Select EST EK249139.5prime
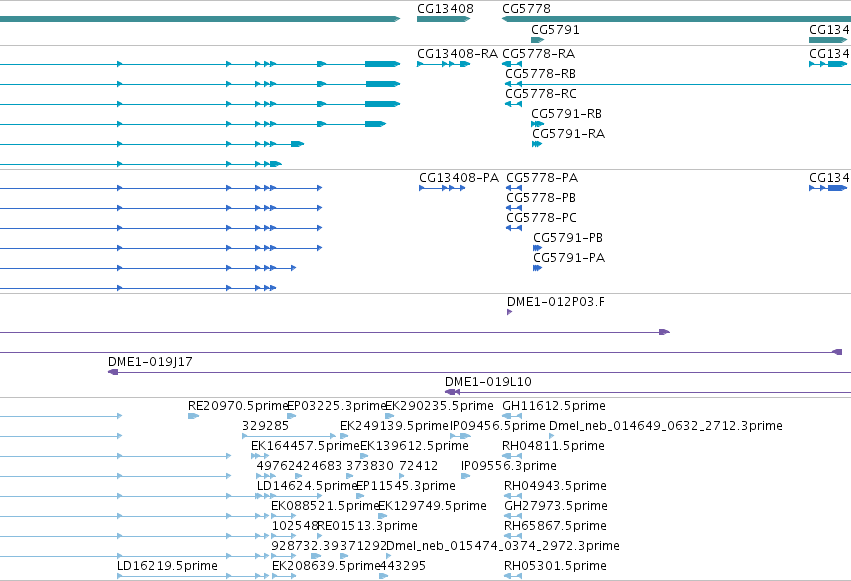Image resolution: width=851 pixels, height=581 pixels. click(x=394, y=426)
